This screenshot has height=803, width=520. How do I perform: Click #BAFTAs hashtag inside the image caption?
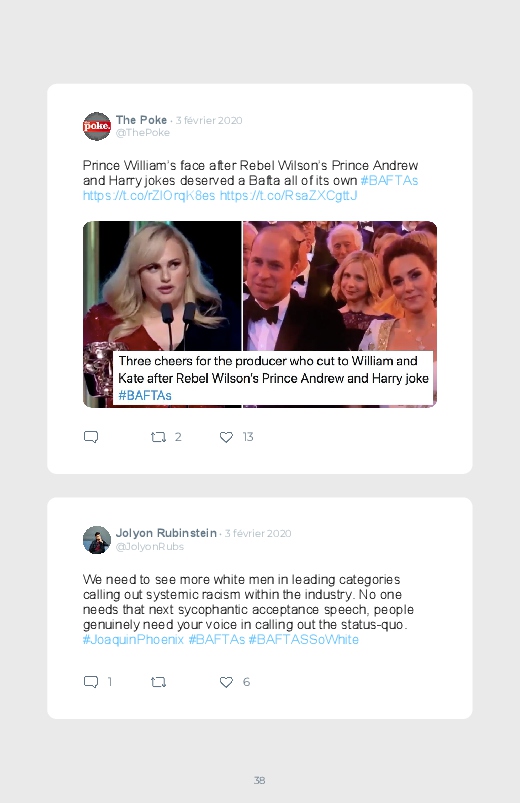click(x=145, y=395)
